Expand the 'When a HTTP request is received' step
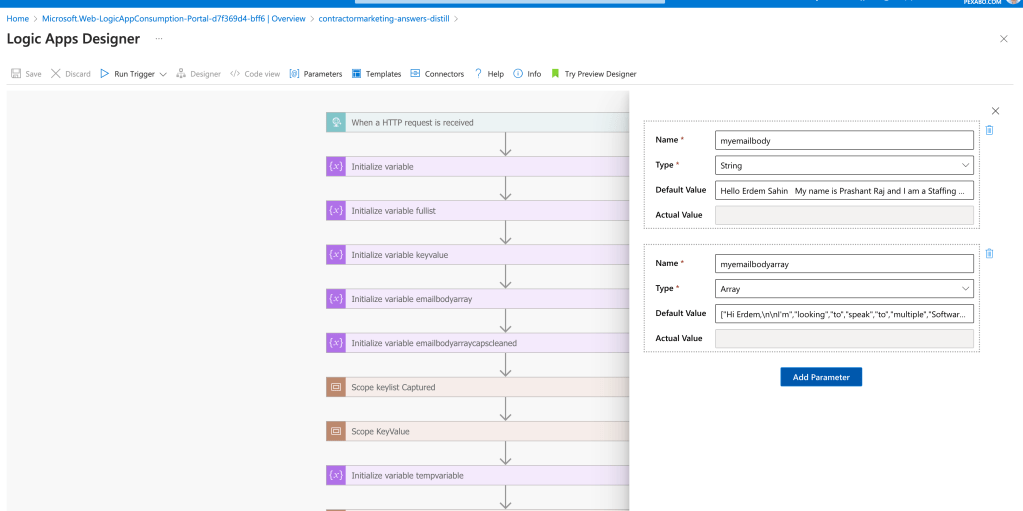This screenshot has height=511, width=1023. coord(478,122)
